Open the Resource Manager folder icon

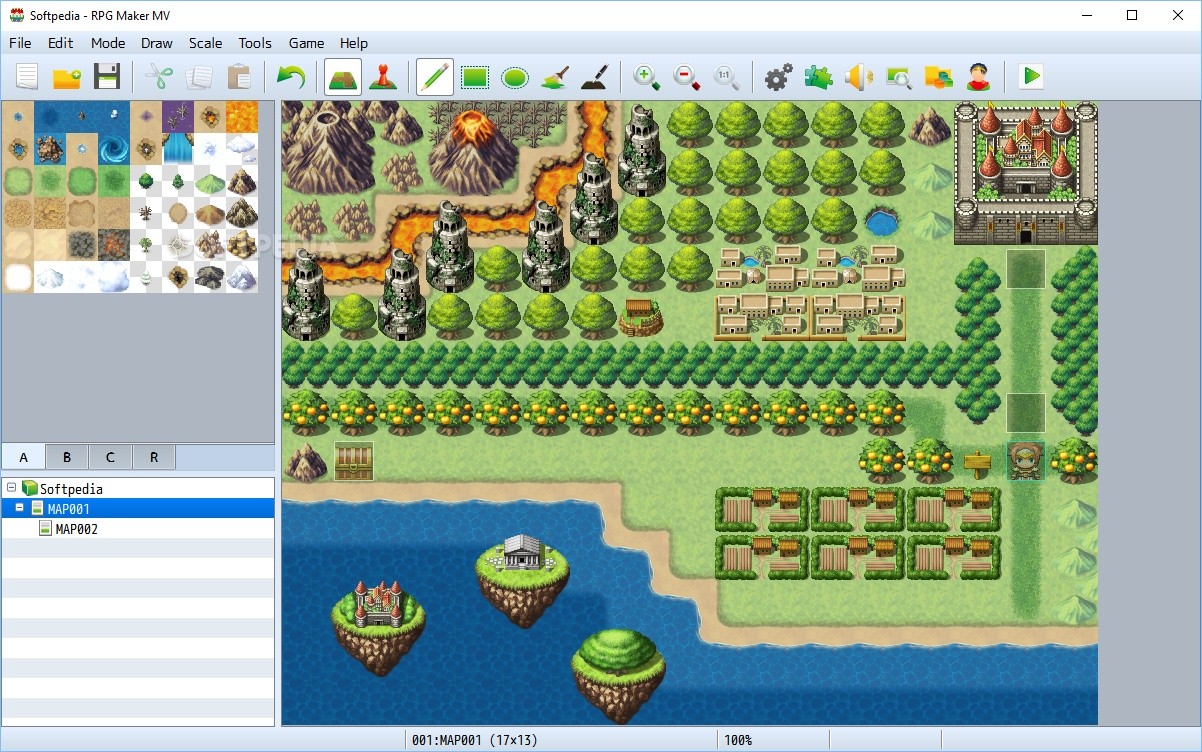pos(938,76)
